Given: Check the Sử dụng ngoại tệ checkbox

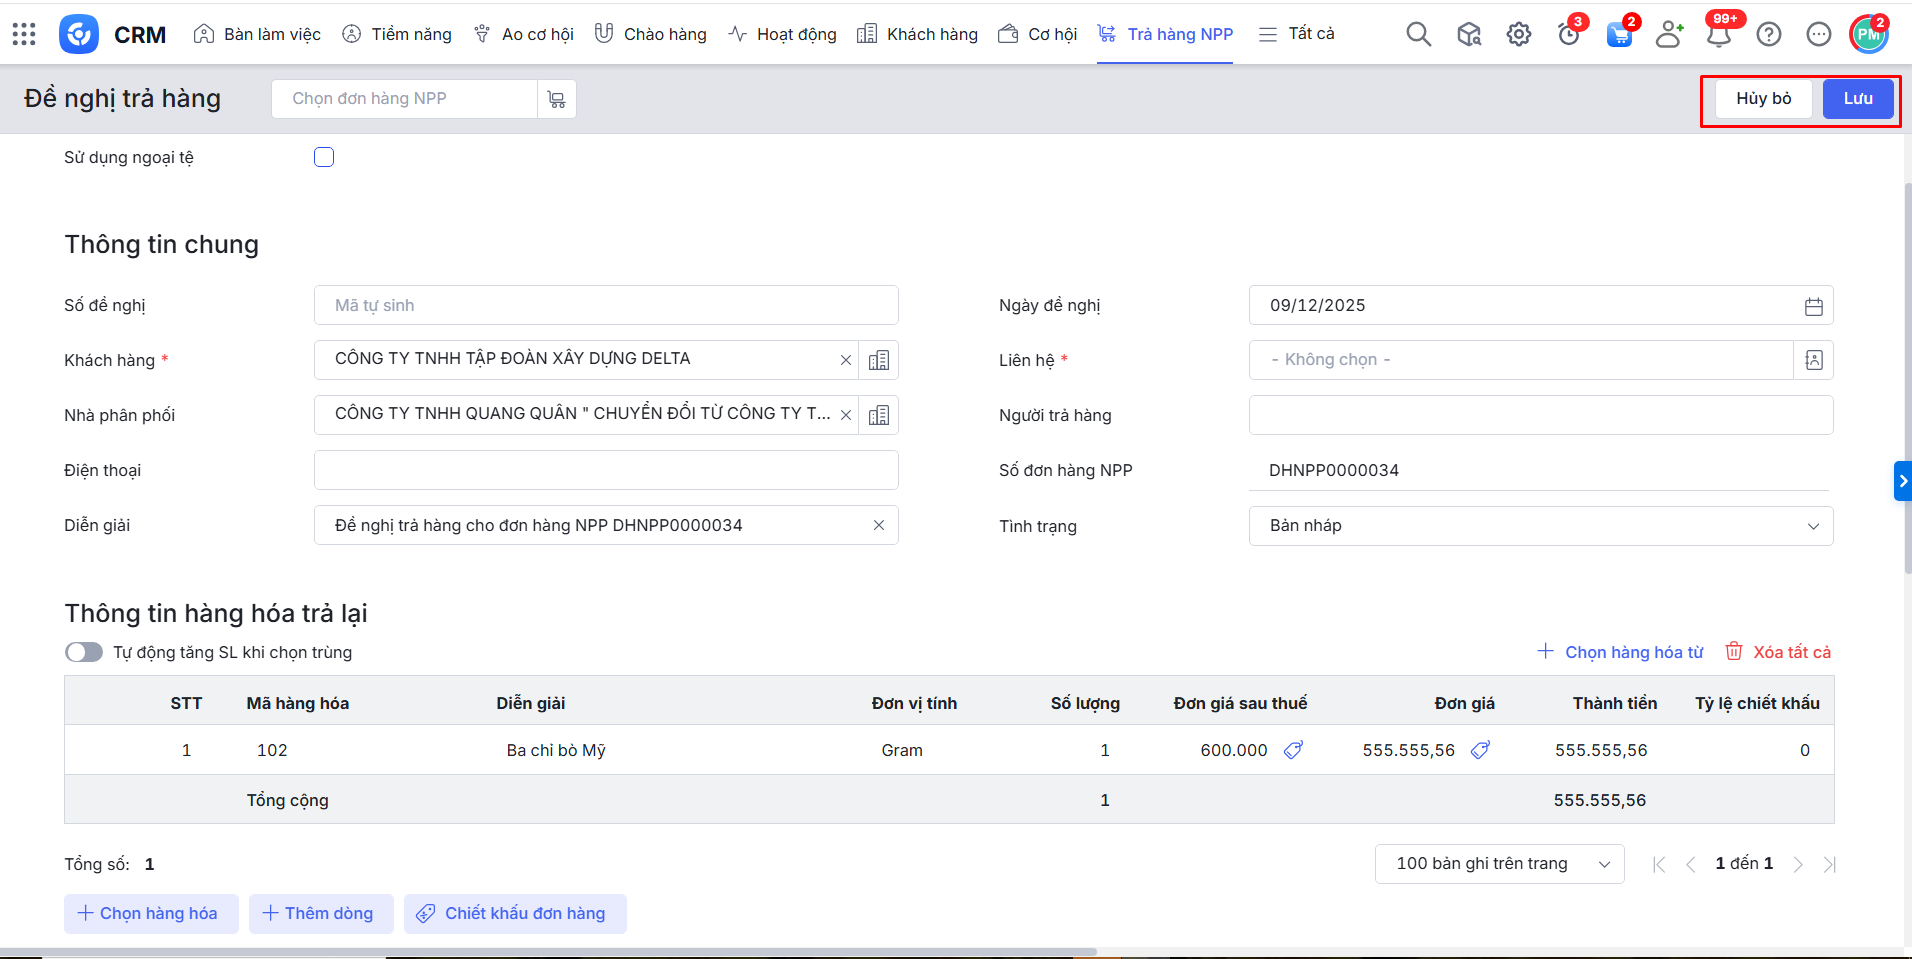Looking at the screenshot, I should point(324,157).
